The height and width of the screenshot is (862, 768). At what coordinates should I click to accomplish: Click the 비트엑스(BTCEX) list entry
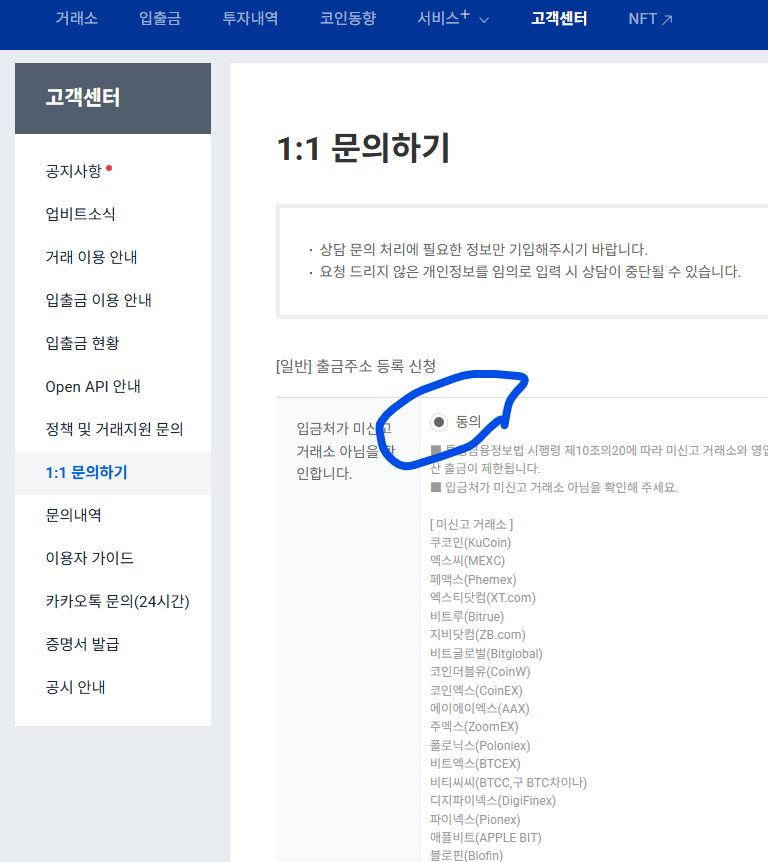(475, 764)
